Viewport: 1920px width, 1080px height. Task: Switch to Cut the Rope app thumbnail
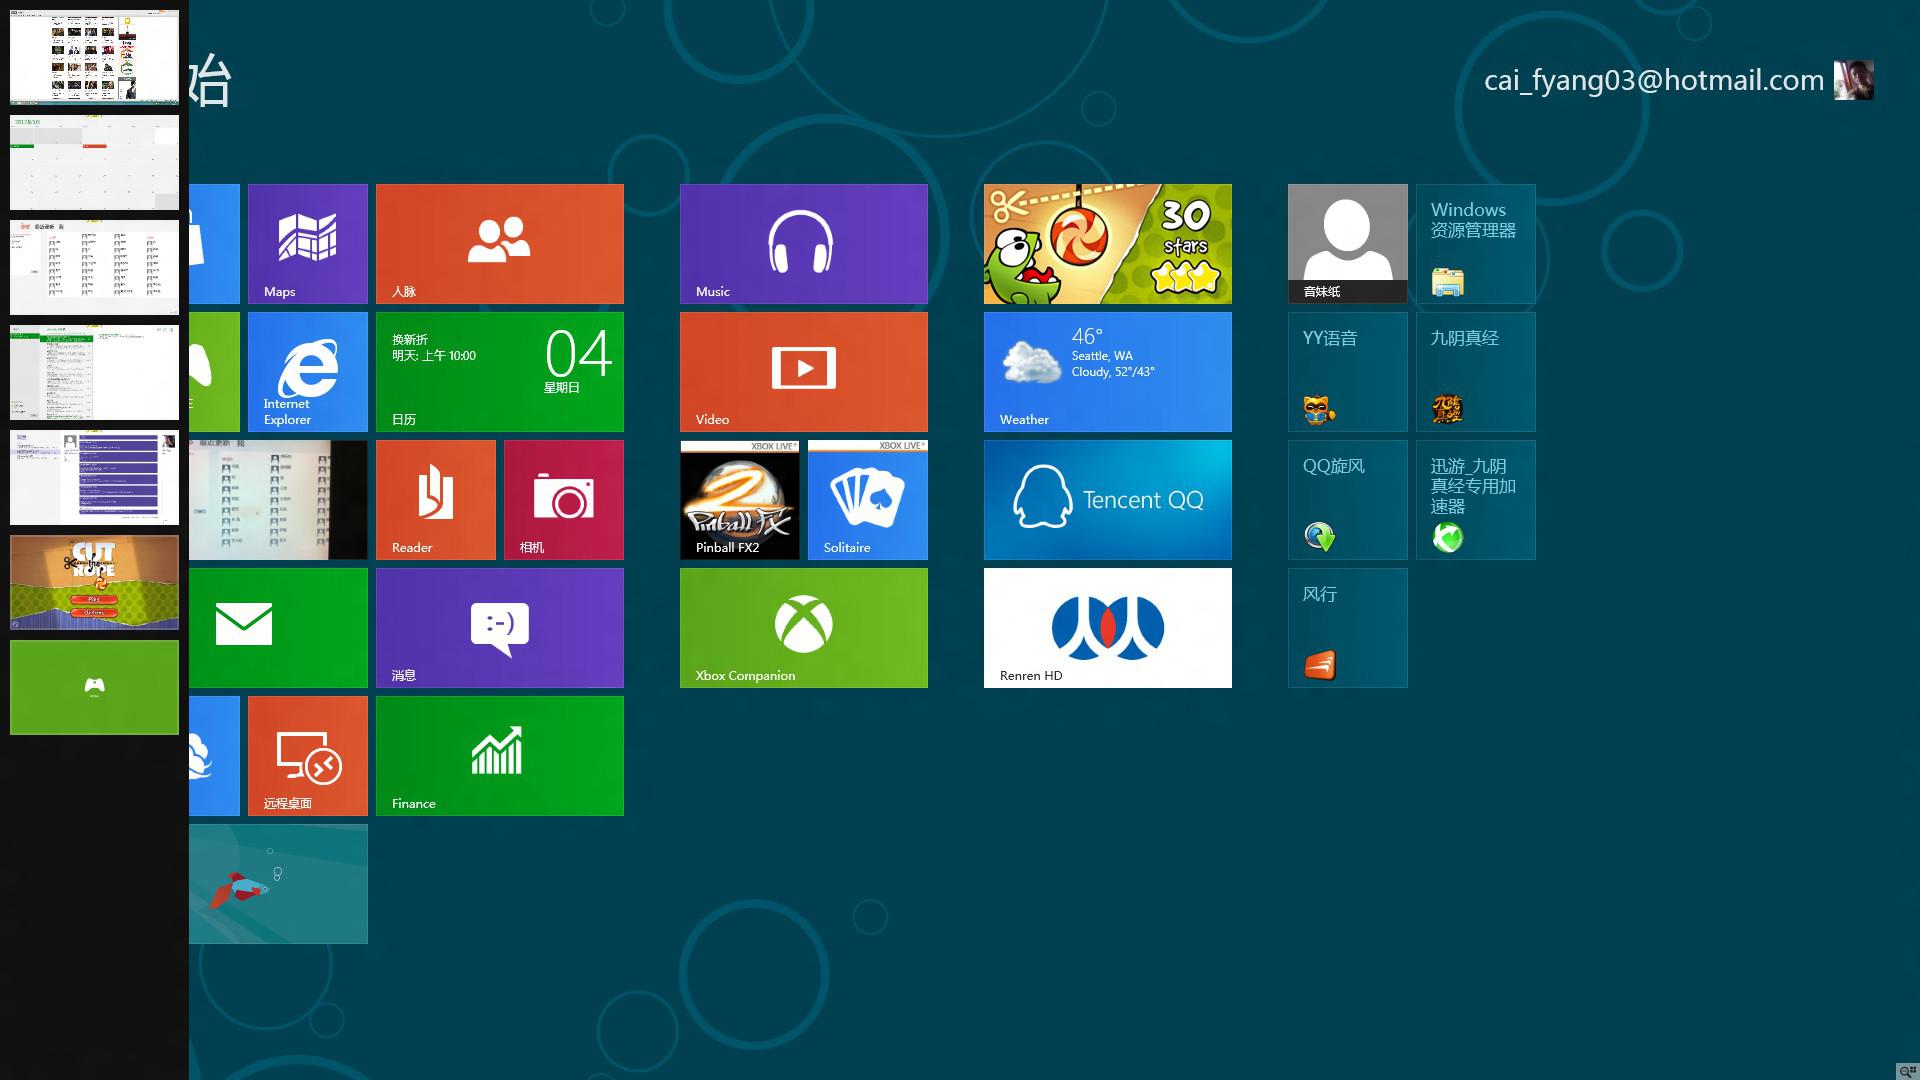tap(94, 582)
